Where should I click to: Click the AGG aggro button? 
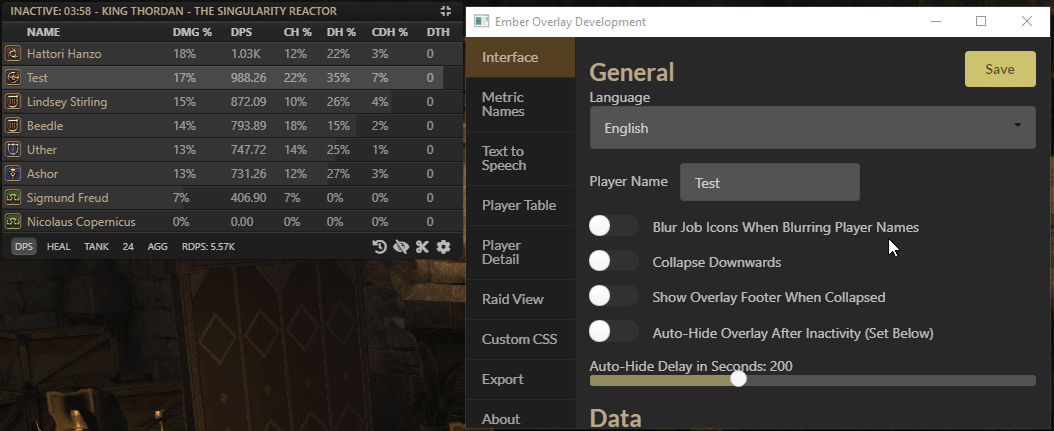(157, 247)
